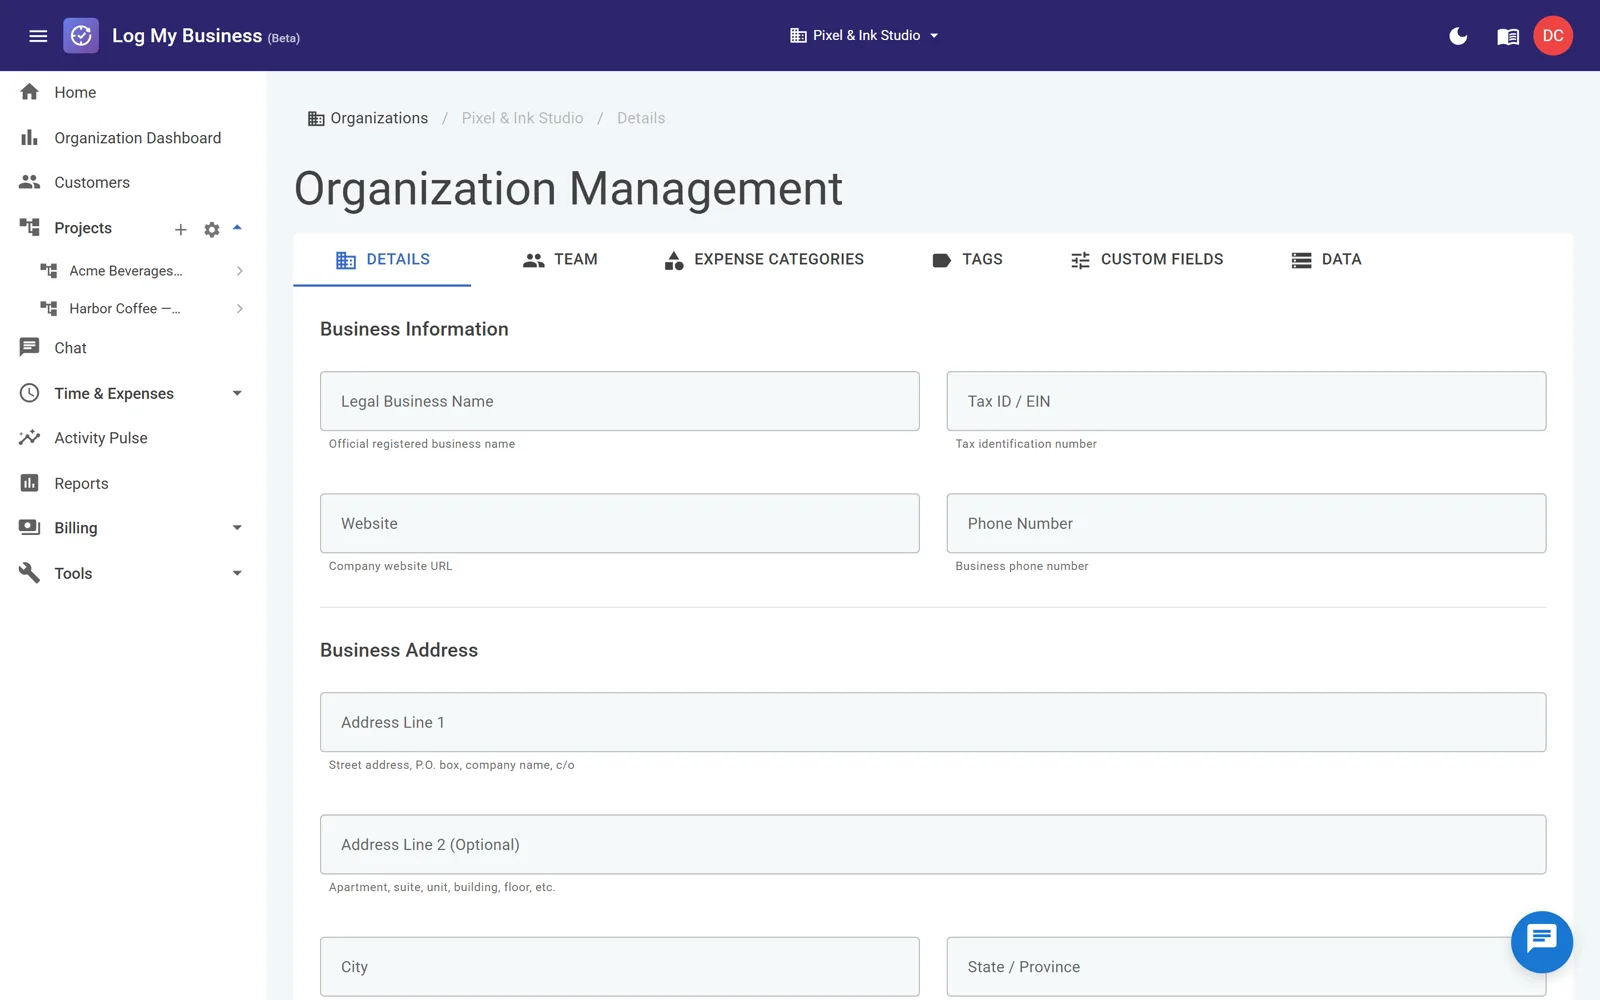The image size is (1600, 1000).
Task: Open the hamburger navigation menu
Action: click(38, 36)
